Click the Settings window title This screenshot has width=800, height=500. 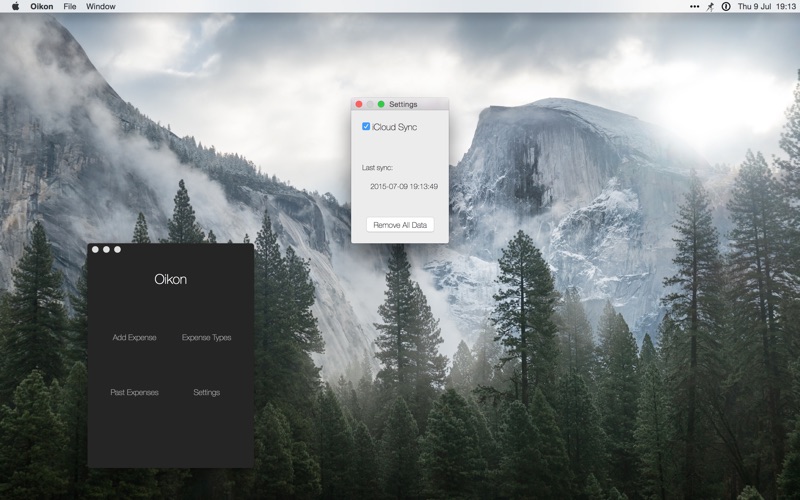(403, 104)
